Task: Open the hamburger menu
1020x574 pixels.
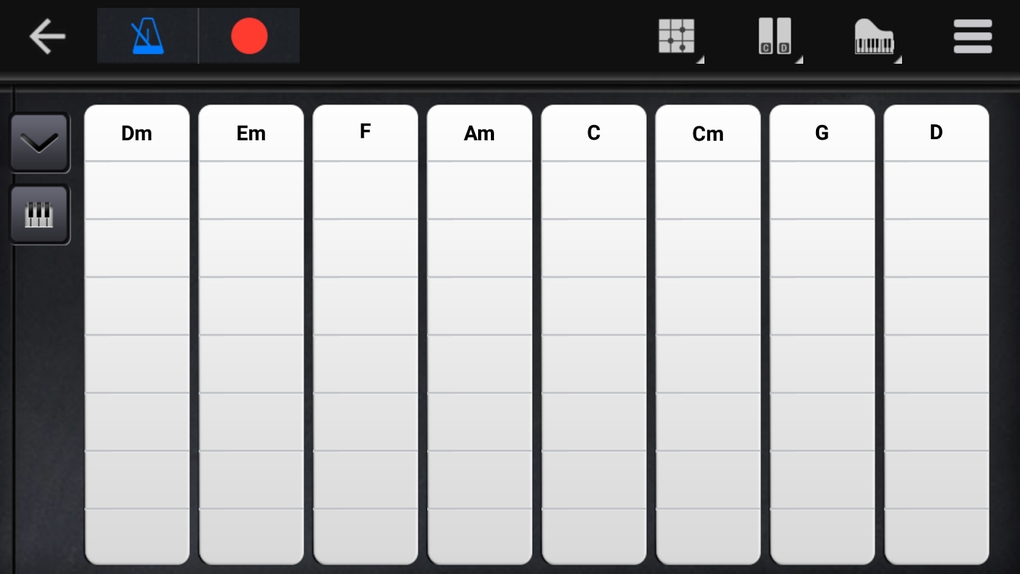Action: 973,36
